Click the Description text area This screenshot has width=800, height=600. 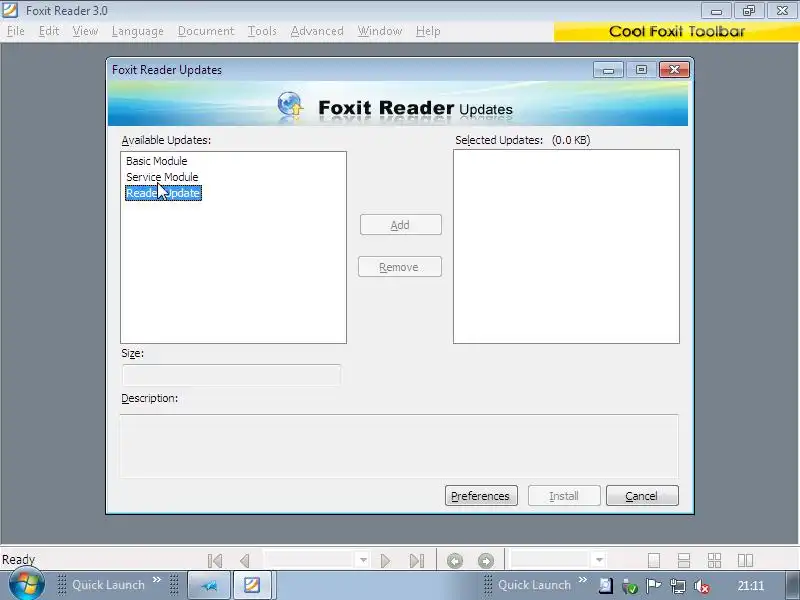399,446
